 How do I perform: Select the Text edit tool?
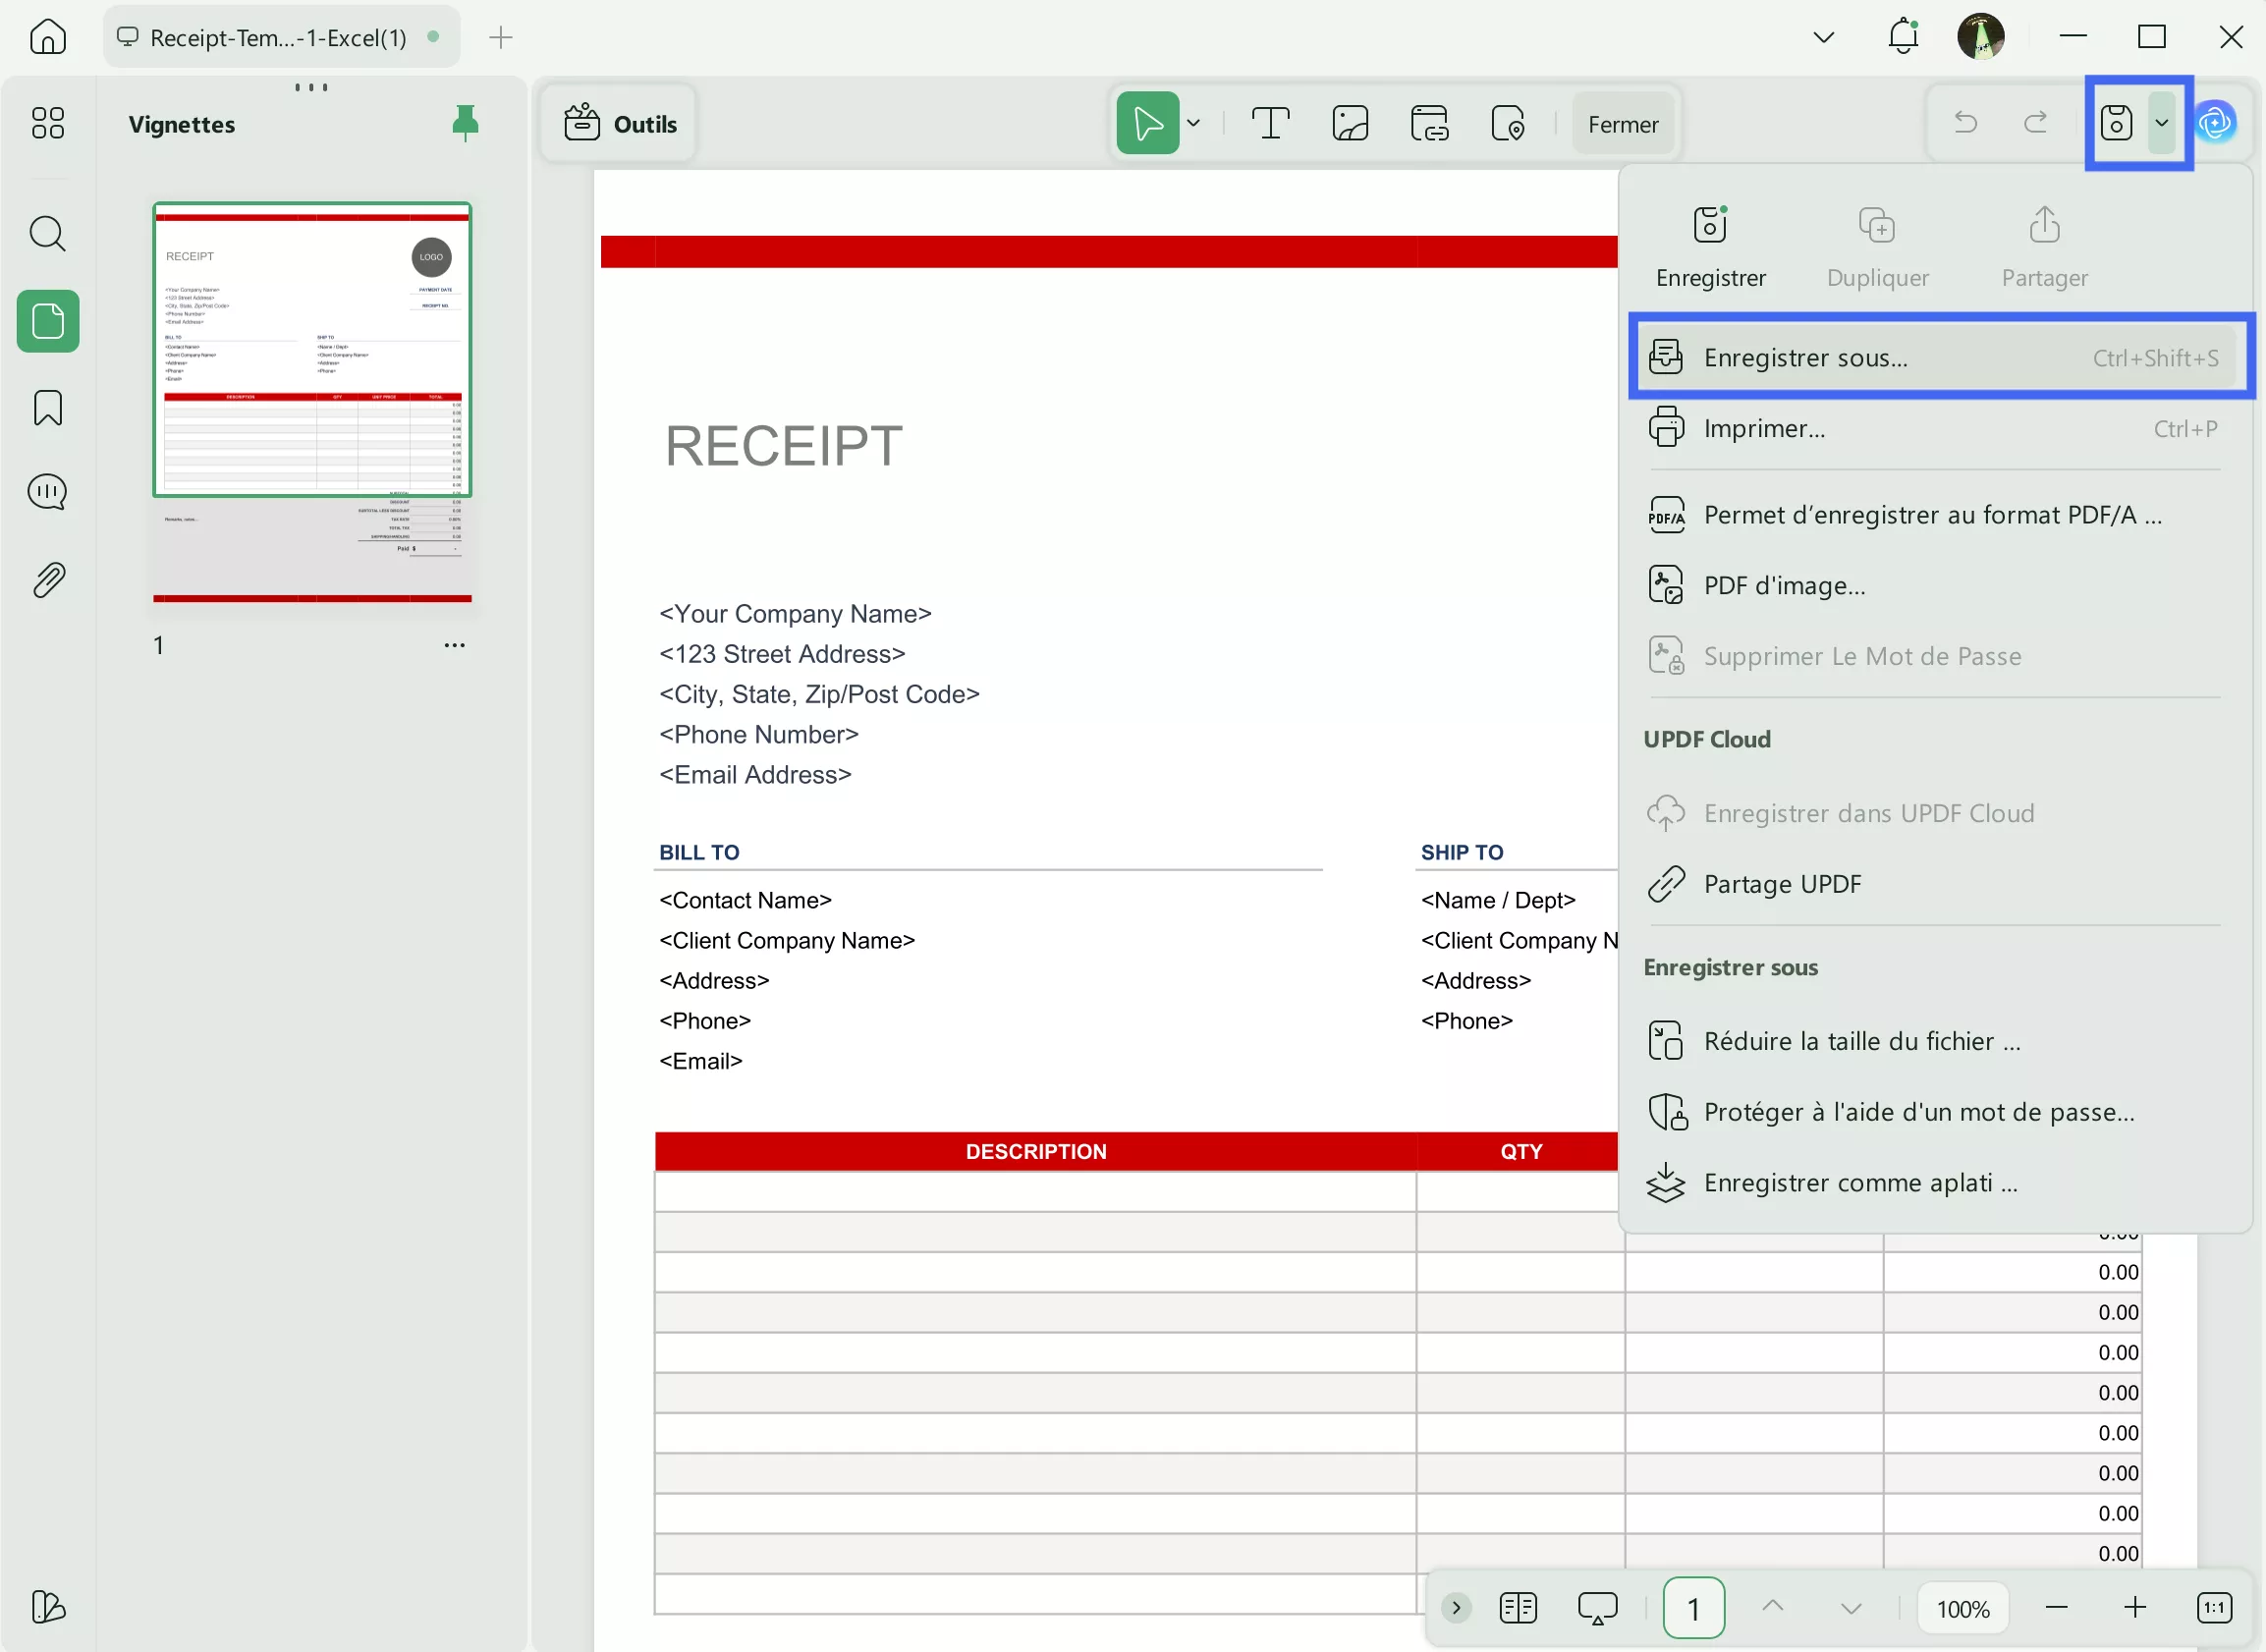[x=1270, y=124]
